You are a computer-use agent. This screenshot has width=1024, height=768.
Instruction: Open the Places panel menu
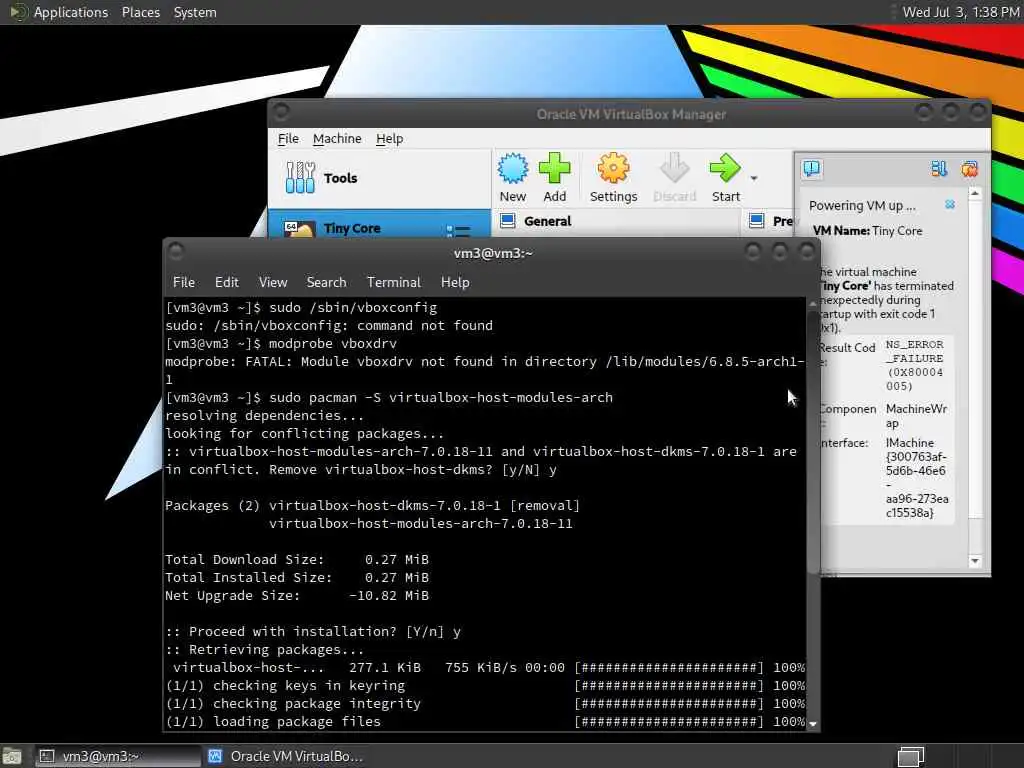pyautogui.click(x=140, y=12)
